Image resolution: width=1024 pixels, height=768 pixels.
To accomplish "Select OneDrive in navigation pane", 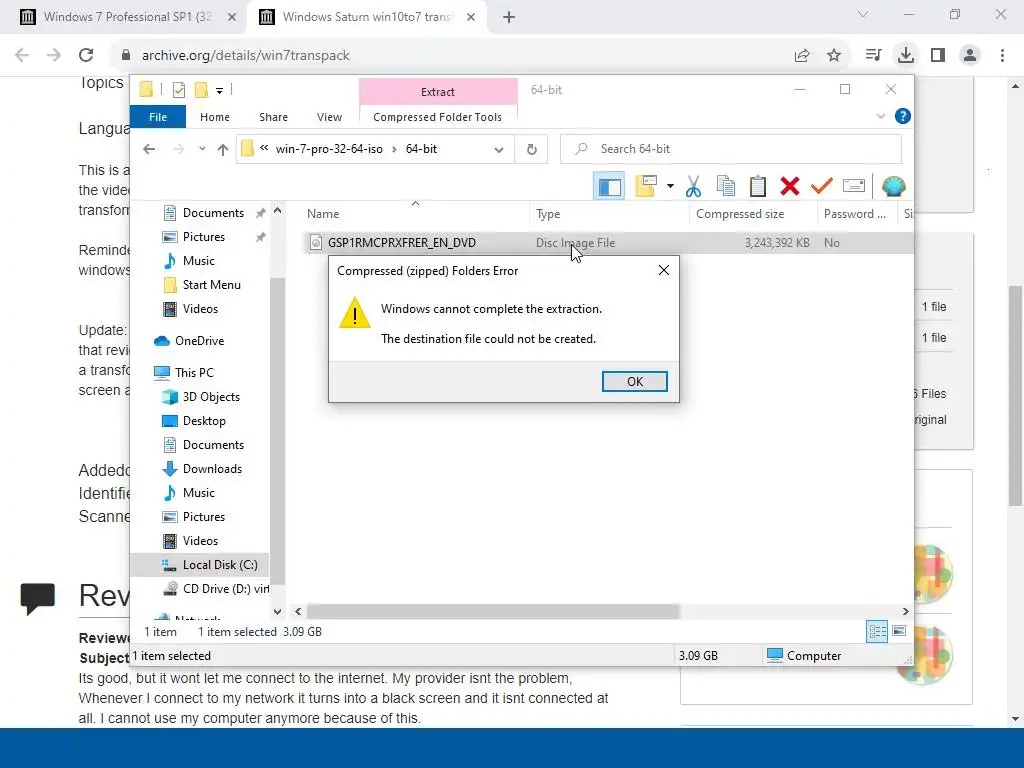I will coord(199,341).
